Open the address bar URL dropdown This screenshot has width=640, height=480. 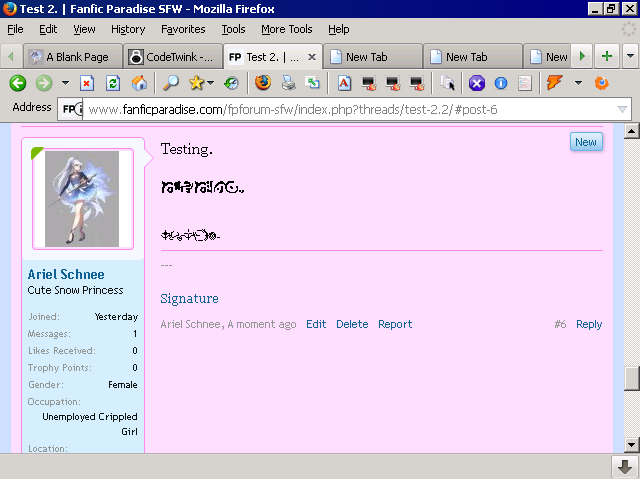coord(622,109)
